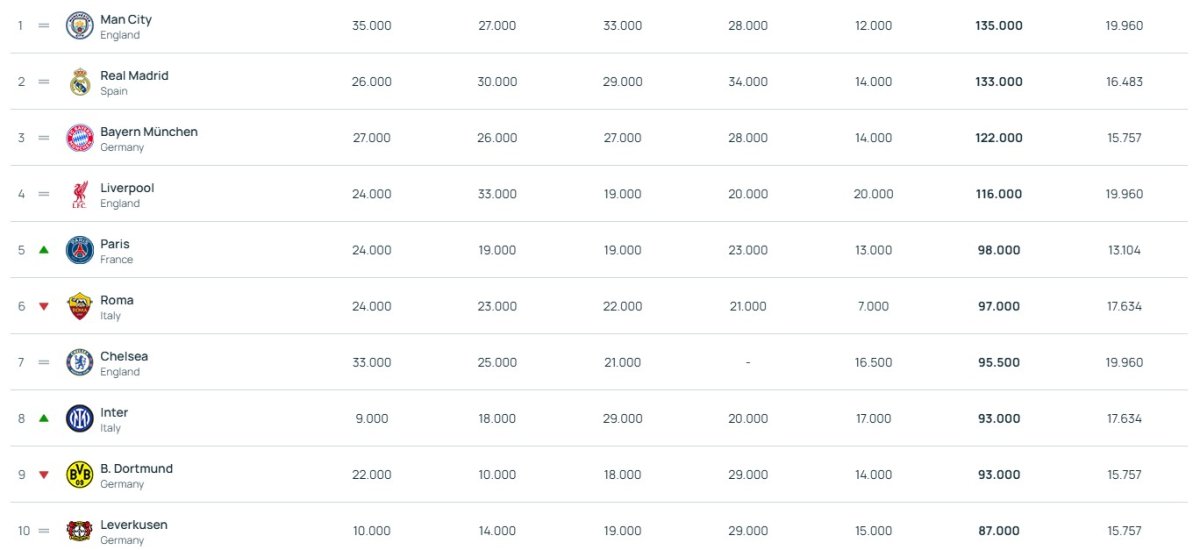The image size is (1200, 550).
Task: Click the Roma club crest
Action: click(80, 306)
